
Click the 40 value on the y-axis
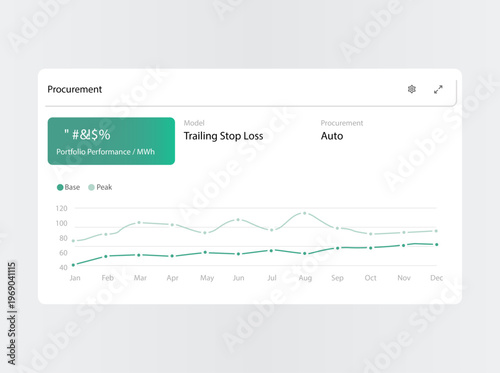(63, 267)
